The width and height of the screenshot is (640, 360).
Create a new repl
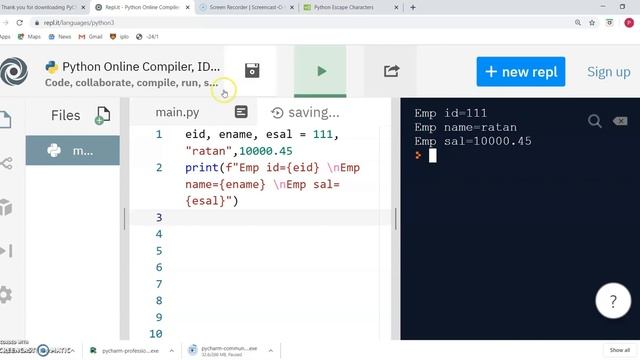[x=520, y=72]
